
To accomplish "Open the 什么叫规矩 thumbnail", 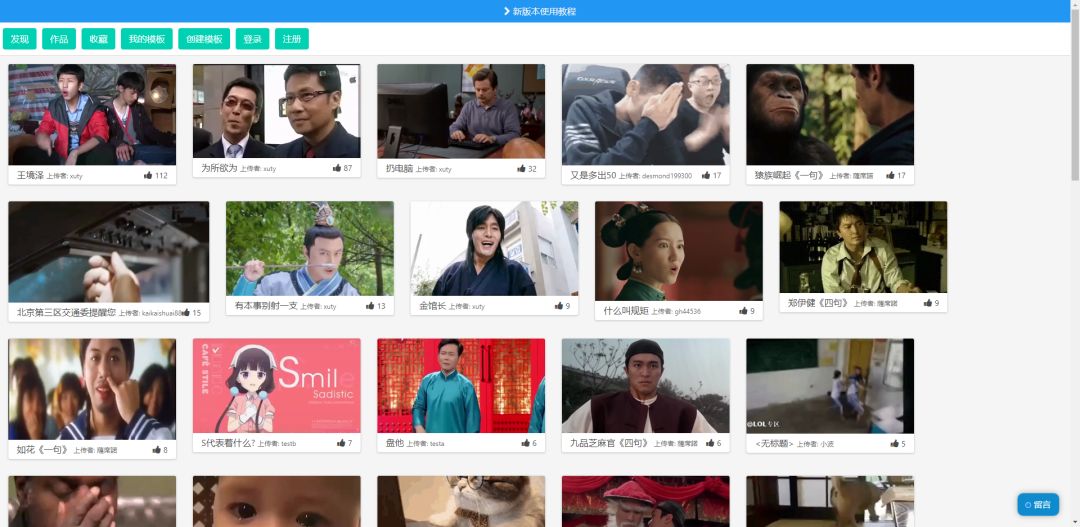I will coord(679,251).
